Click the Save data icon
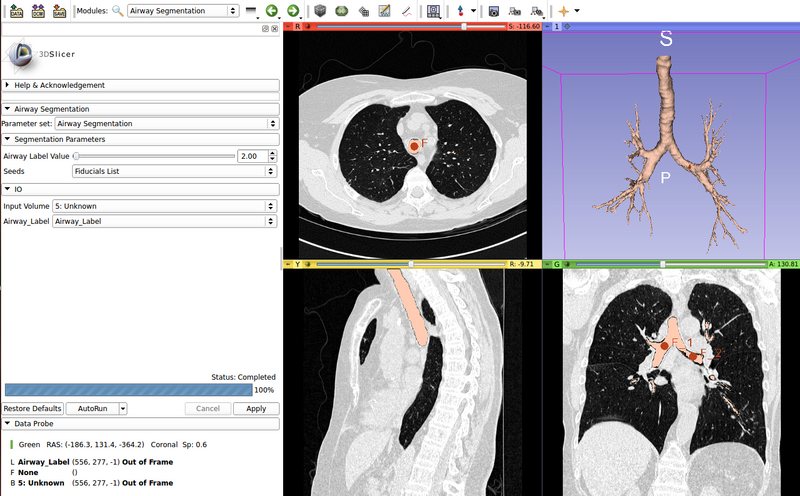Screen dimensions: 800x496 click(x=60, y=10)
